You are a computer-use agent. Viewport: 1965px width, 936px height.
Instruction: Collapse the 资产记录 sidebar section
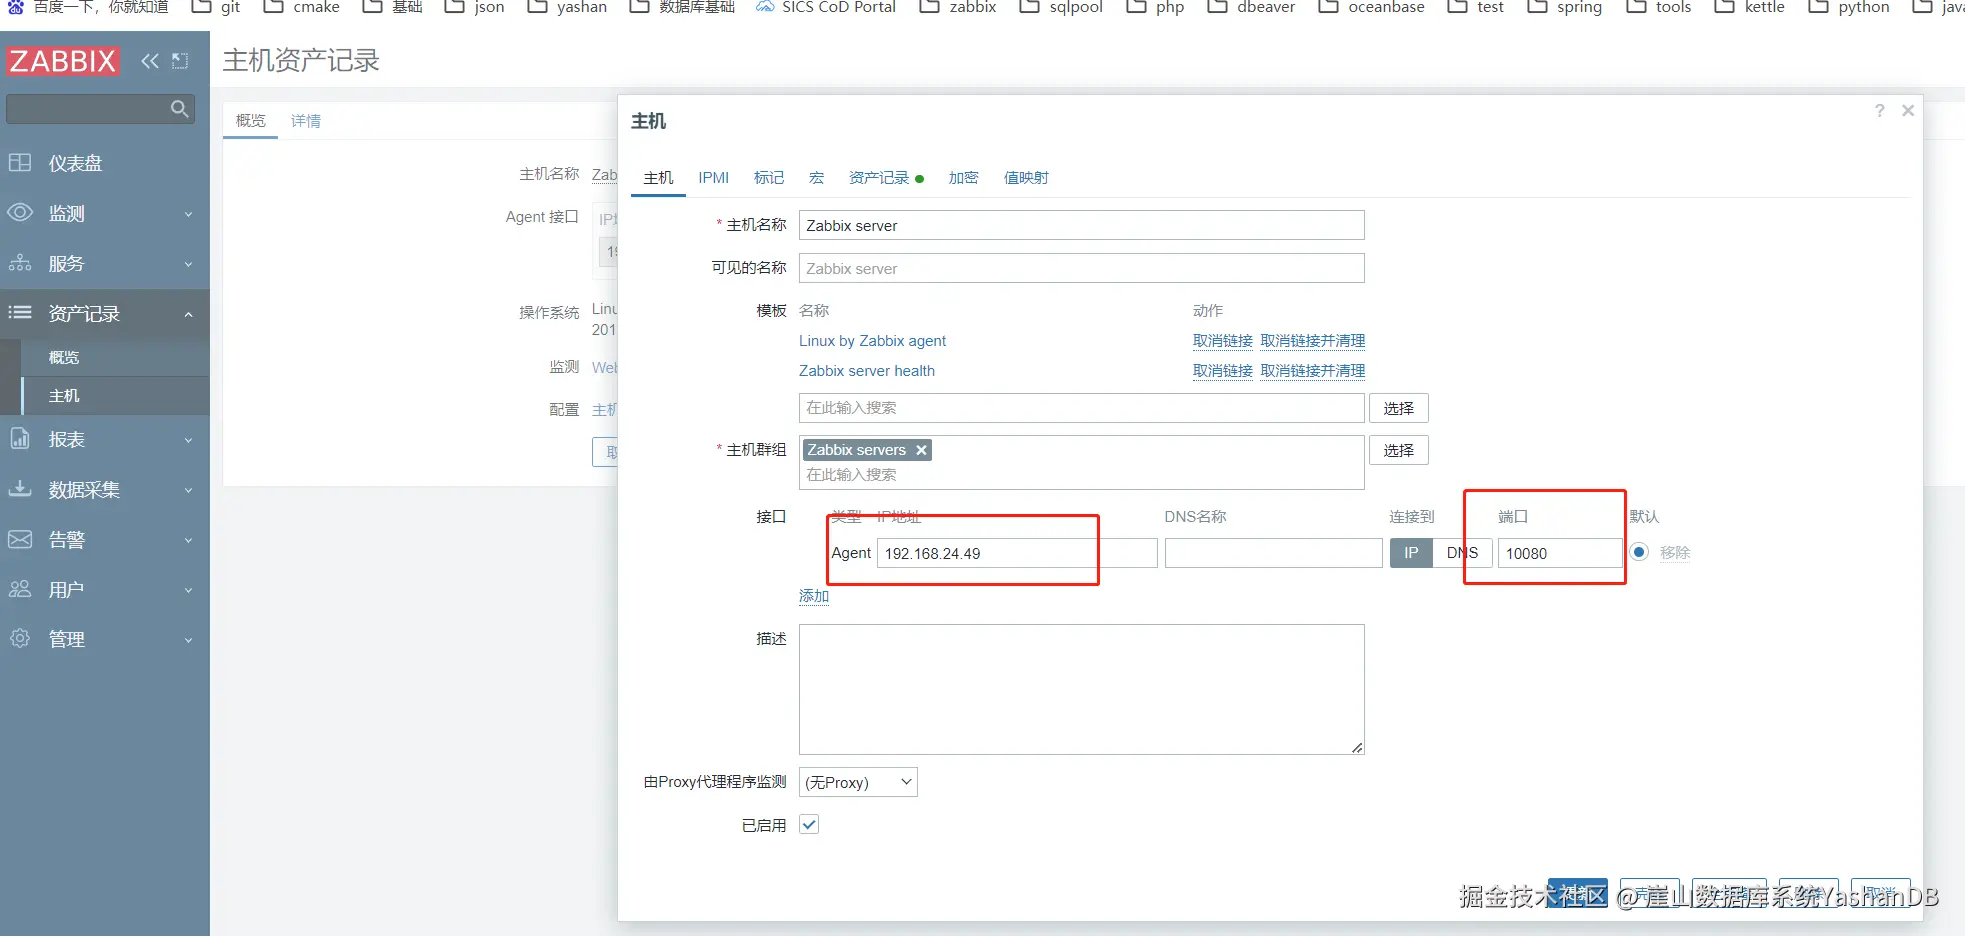105,314
